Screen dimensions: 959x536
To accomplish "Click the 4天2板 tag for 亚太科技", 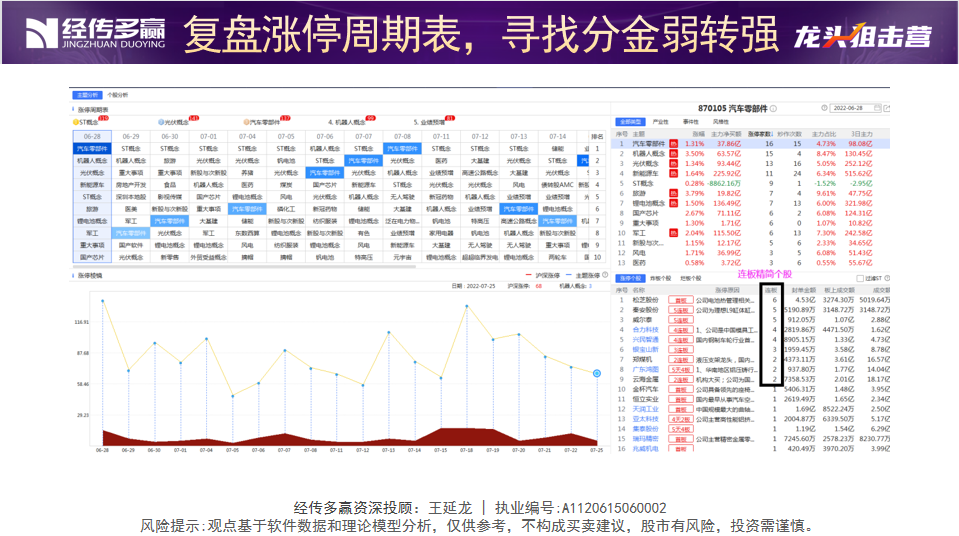I will click(680, 419).
